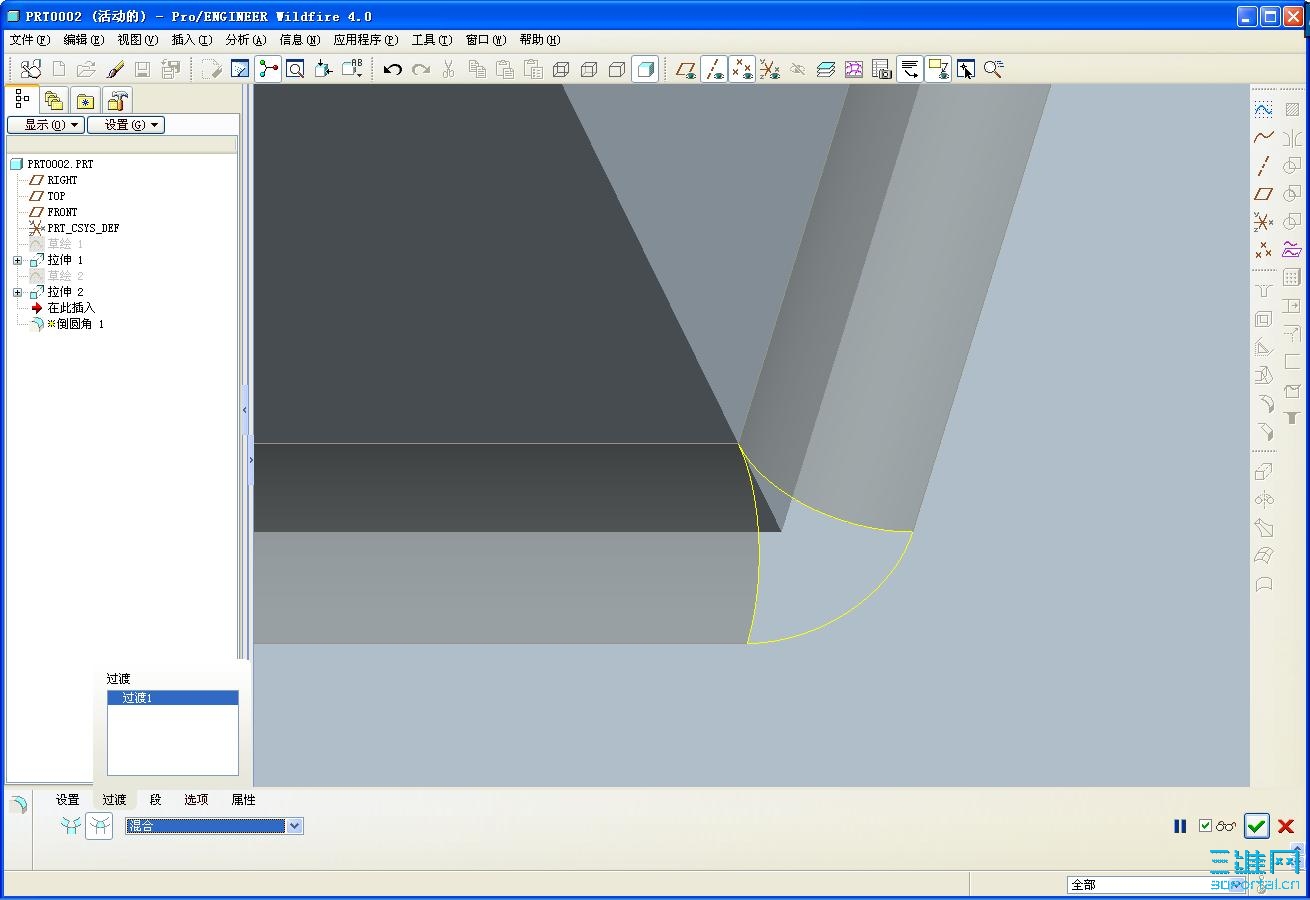Open the 视图 menu
The image size is (1310, 900).
137,40
